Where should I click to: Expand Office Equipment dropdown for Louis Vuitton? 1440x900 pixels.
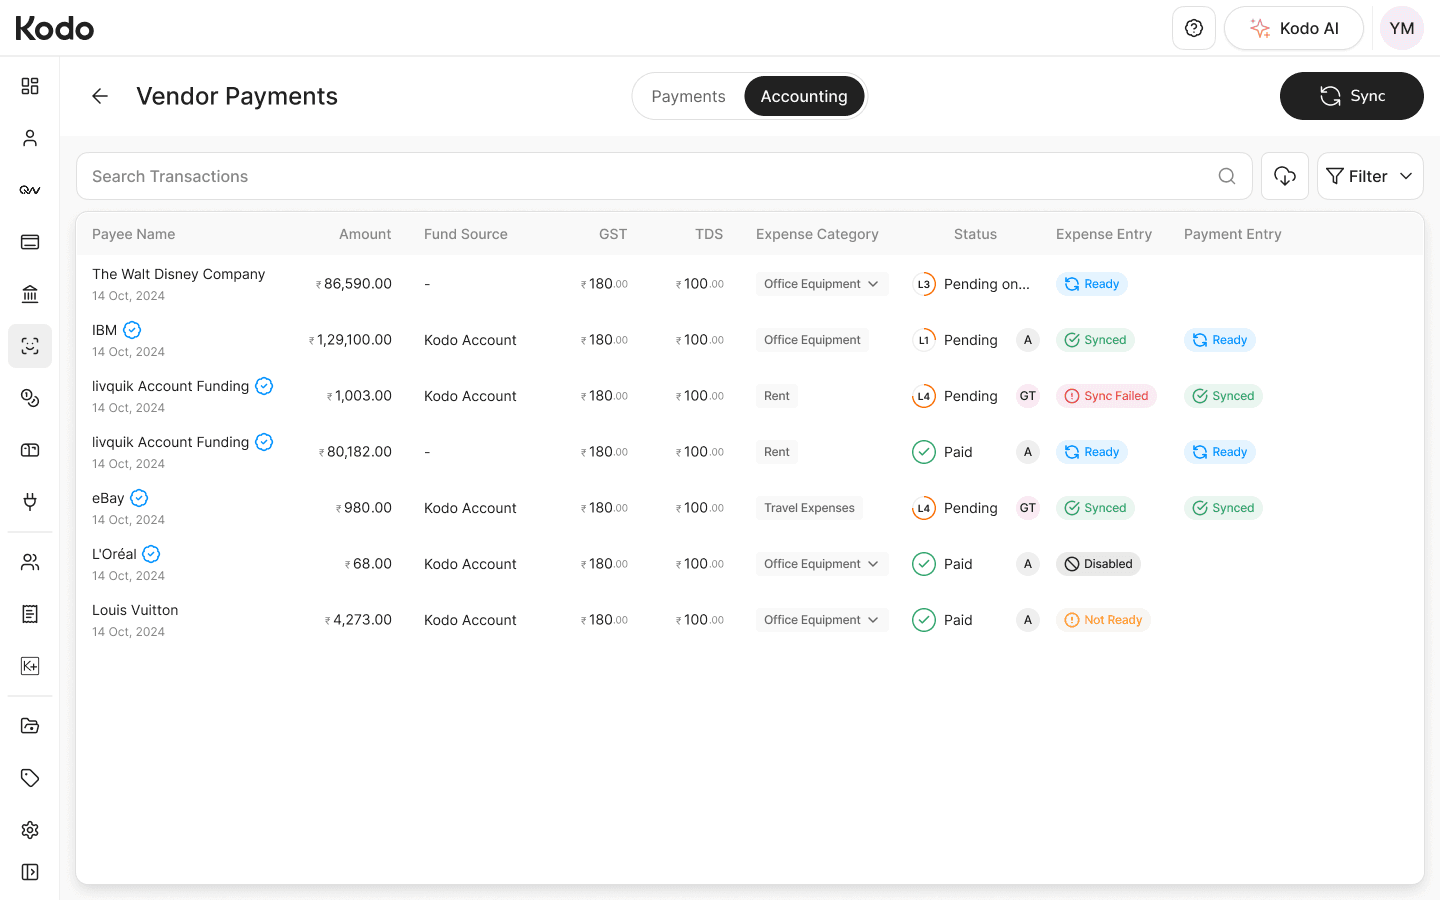821,620
